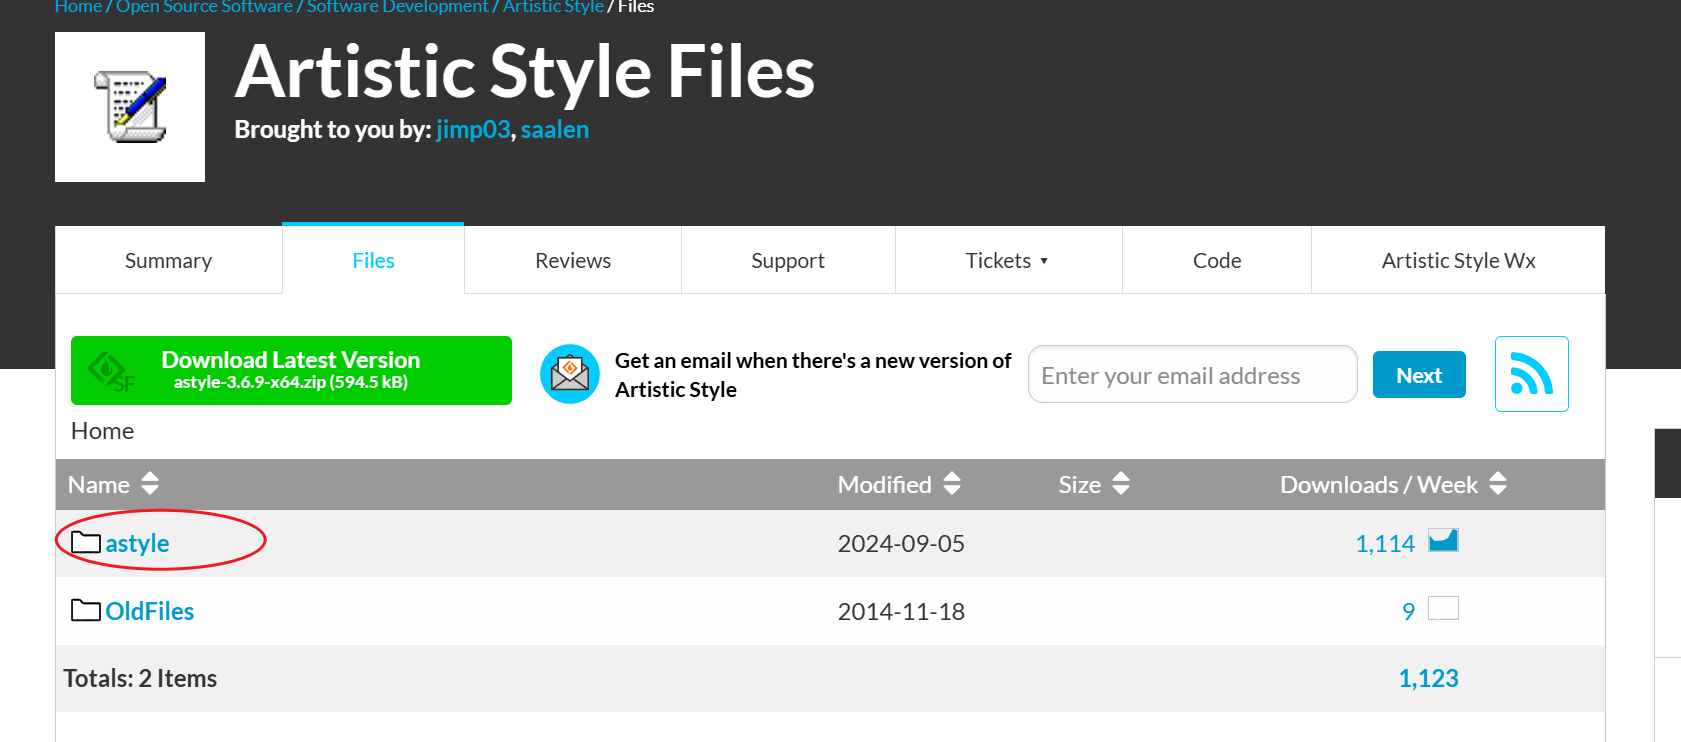Viewport: 1681px width, 742px height.
Task: Click the Totals: 2 Items text
Action: 140,678
